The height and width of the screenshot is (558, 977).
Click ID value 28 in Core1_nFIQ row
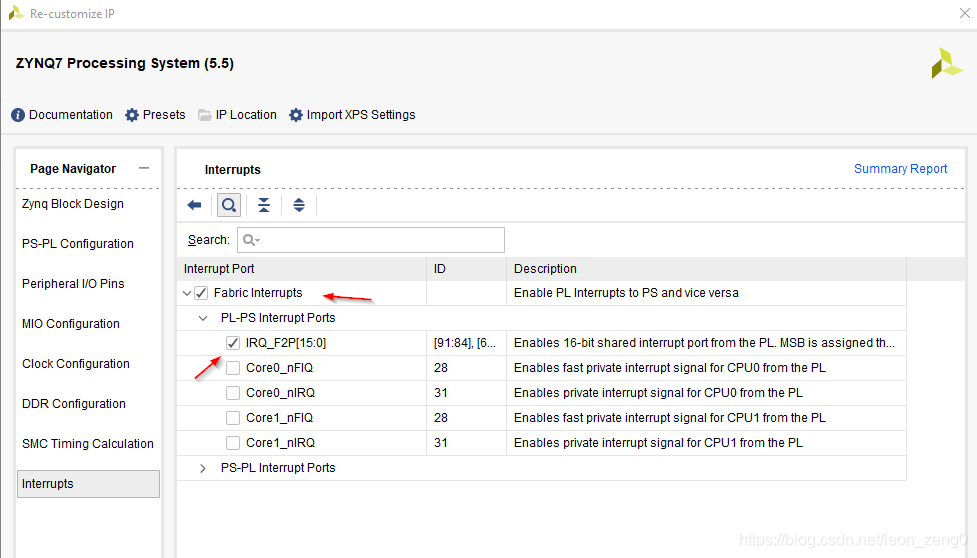click(441, 418)
